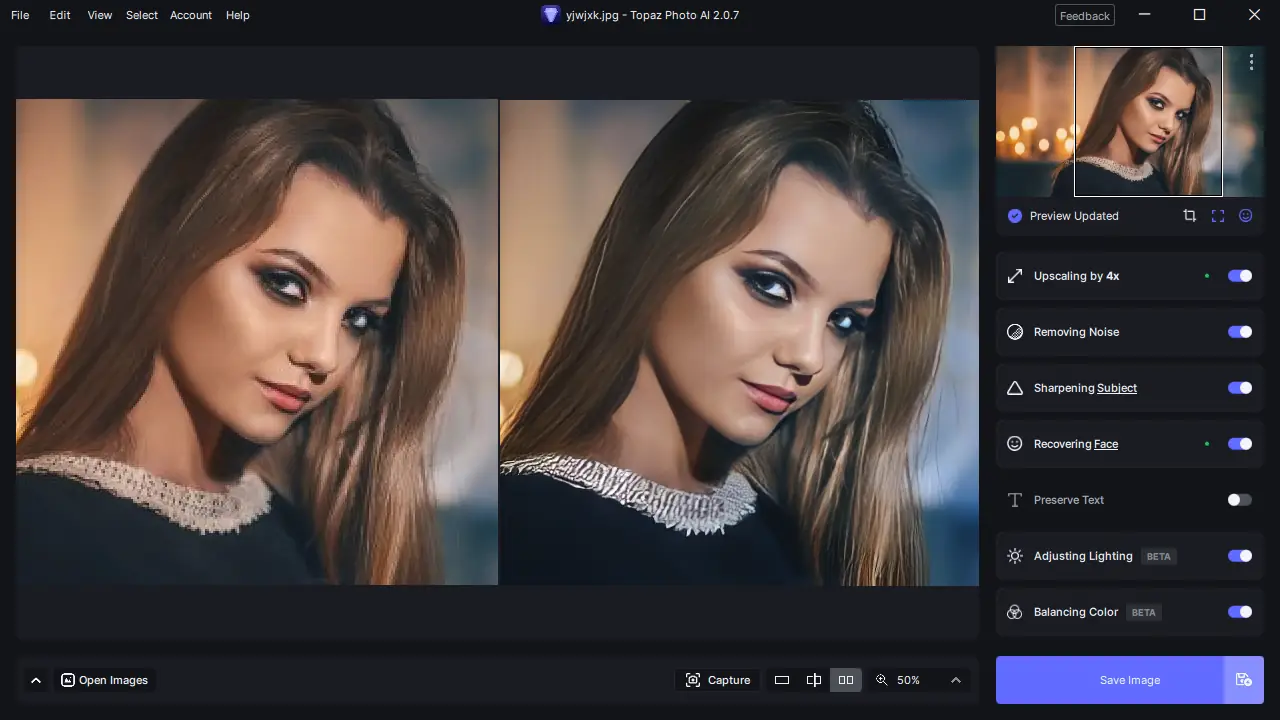This screenshot has height=720, width=1280.
Task: Click the Balancing Color icon
Action: click(1015, 612)
